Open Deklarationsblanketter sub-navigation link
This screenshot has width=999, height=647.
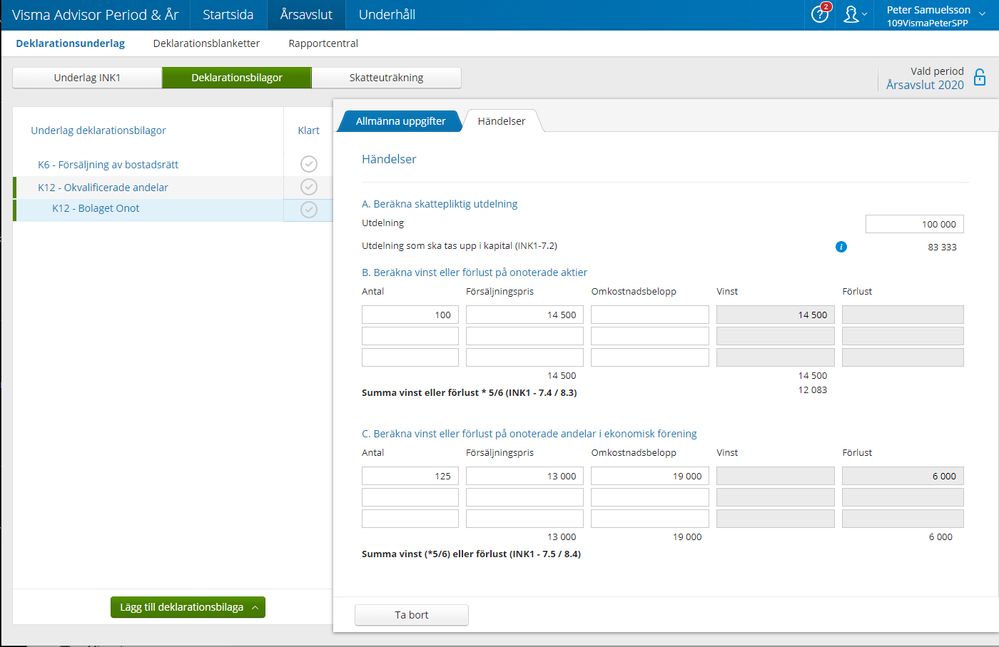pos(206,44)
